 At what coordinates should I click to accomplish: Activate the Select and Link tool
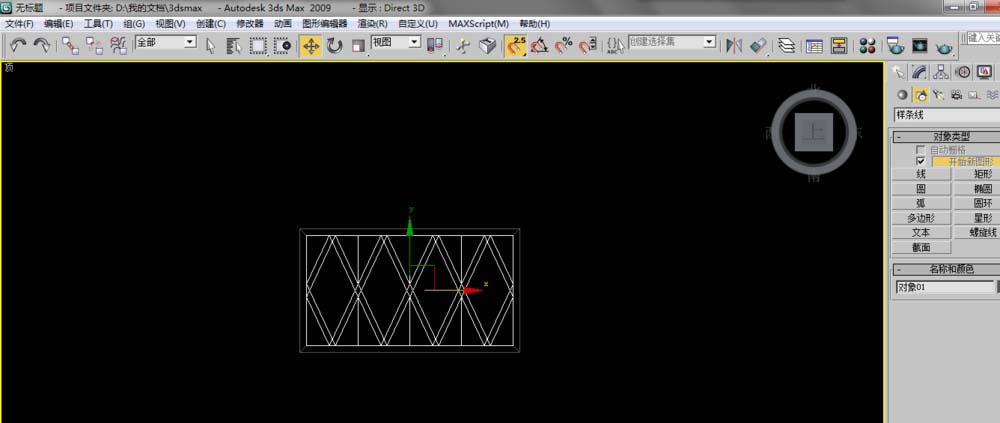(70, 45)
